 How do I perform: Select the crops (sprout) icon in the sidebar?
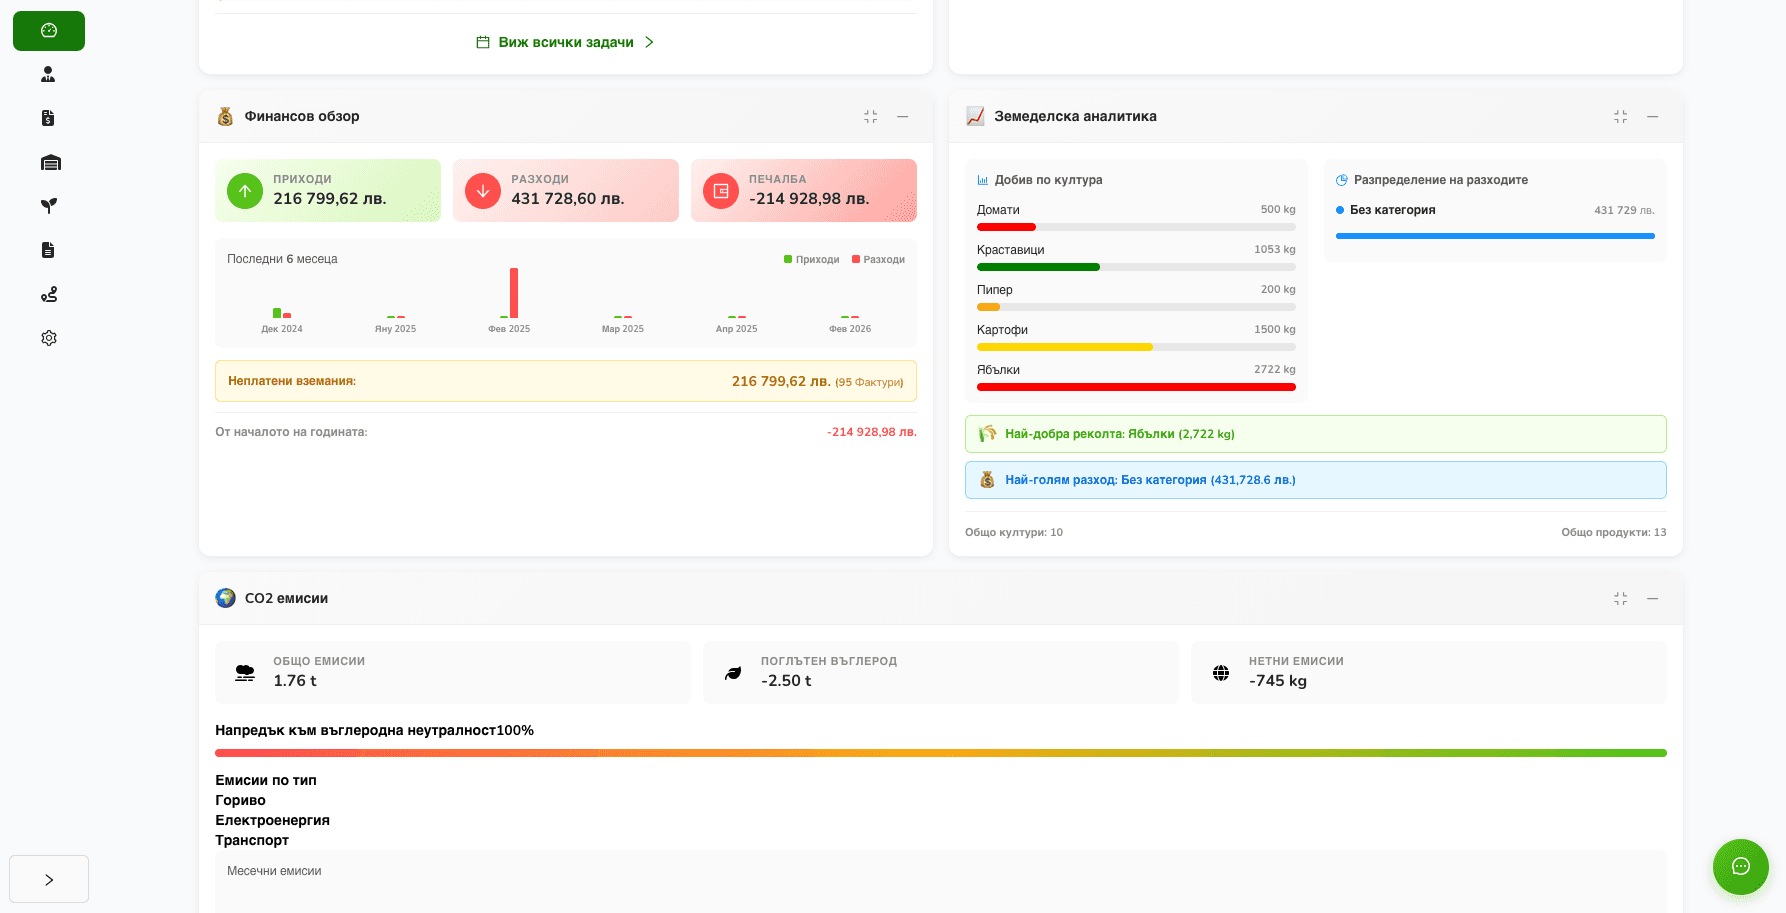(48, 206)
